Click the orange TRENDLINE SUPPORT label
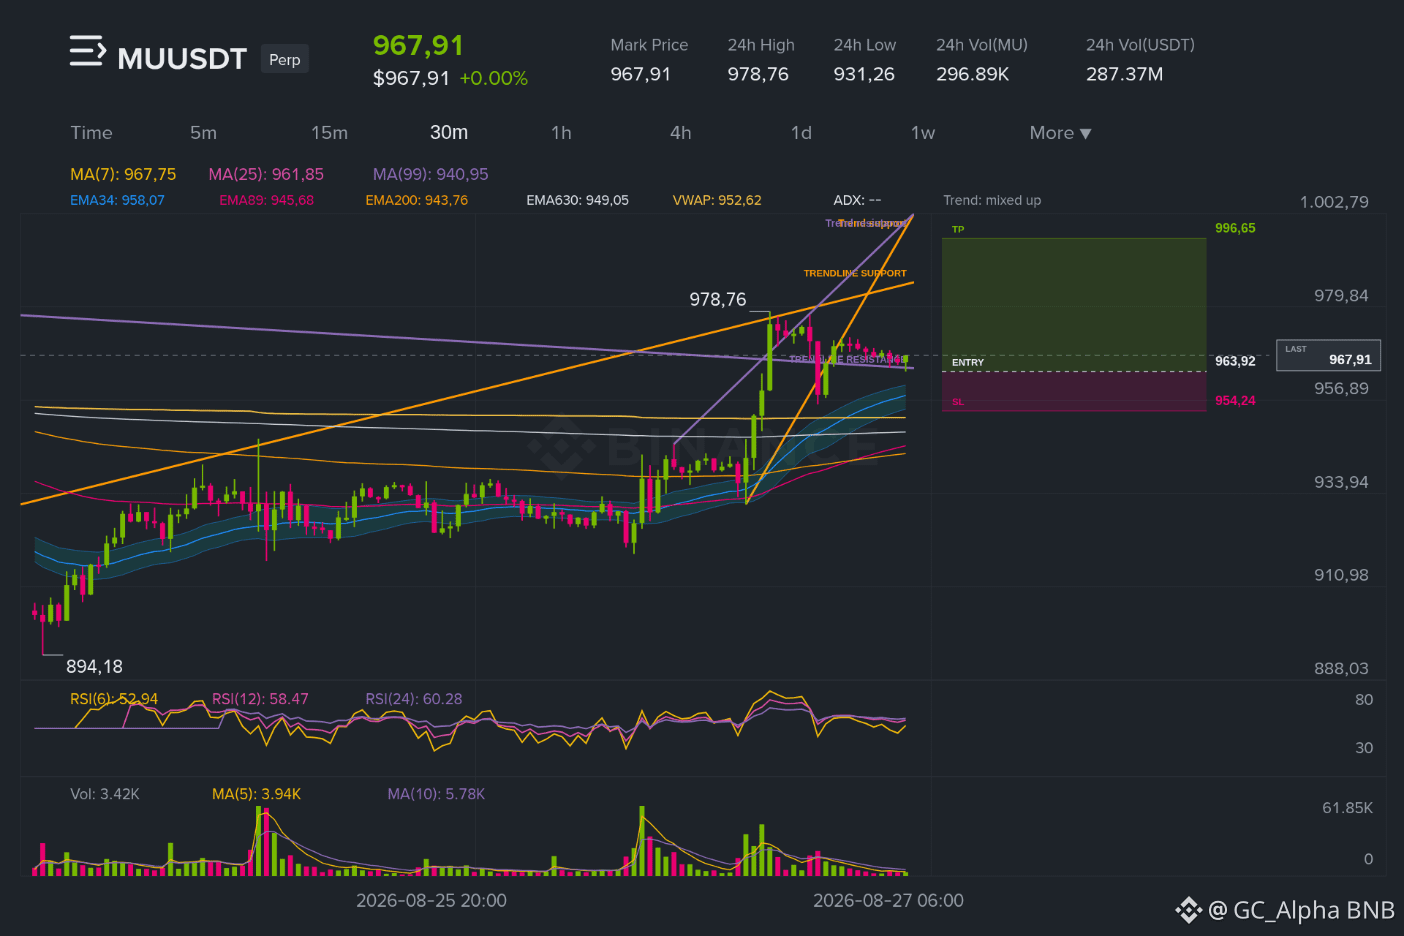Image resolution: width=1404 pixels, height=936 pixels. (x=855, y=273)
